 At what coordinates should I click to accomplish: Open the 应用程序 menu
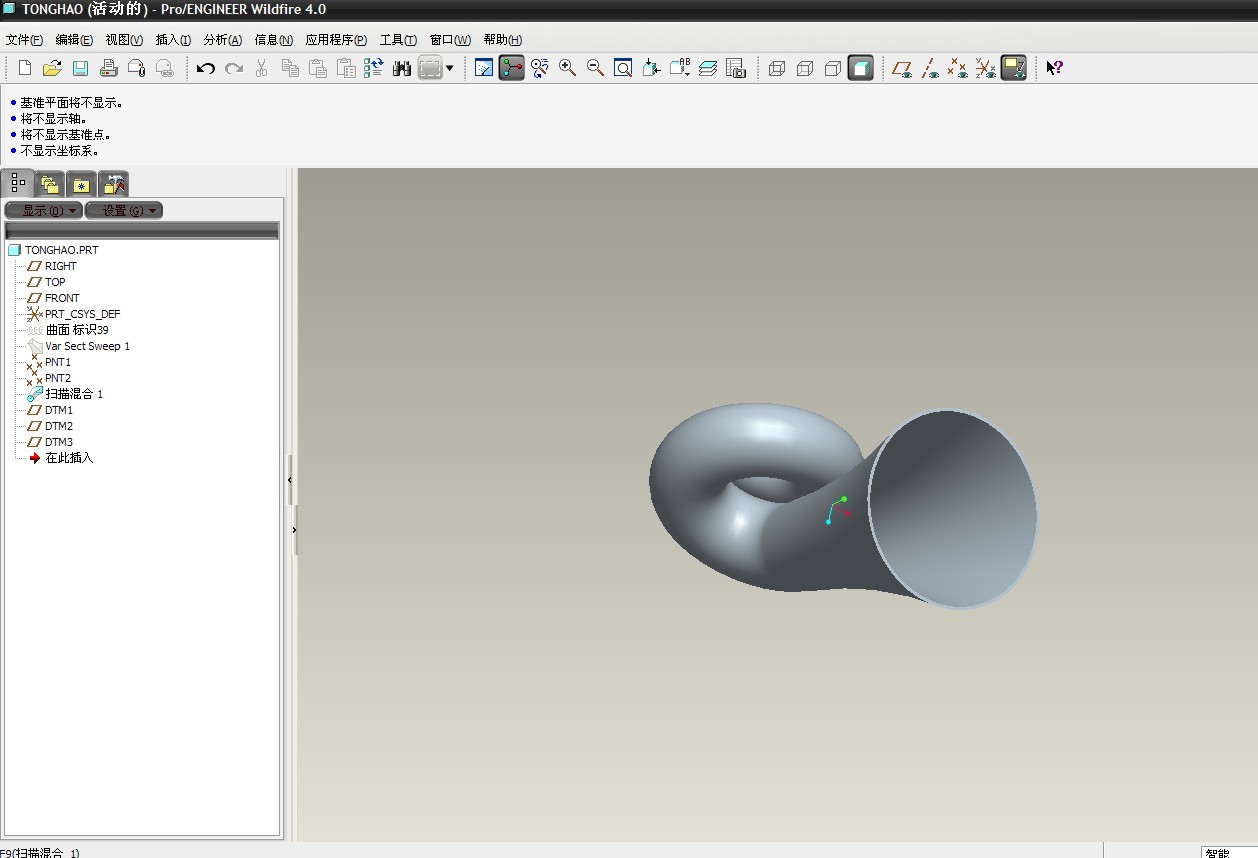pyautogui.click(x=336, y=40)
